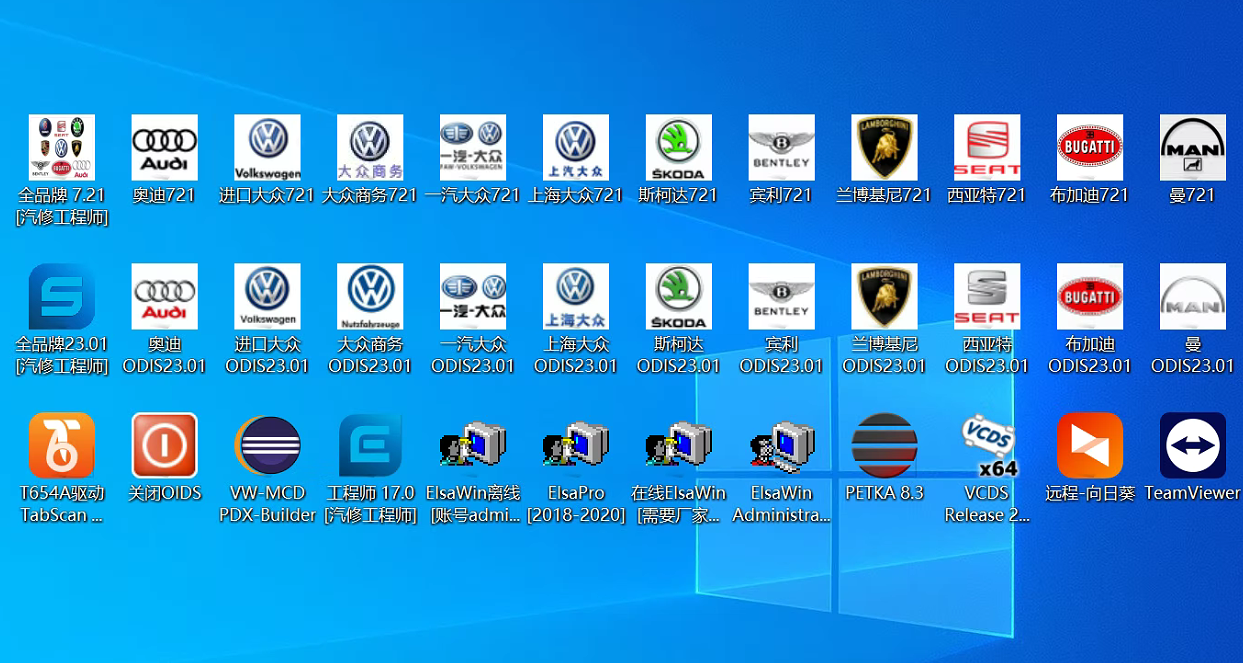This screenshot has height=663, width=1243.
Task: Click the 关闭OIDS power icon
Action: (x=164, y=446)
